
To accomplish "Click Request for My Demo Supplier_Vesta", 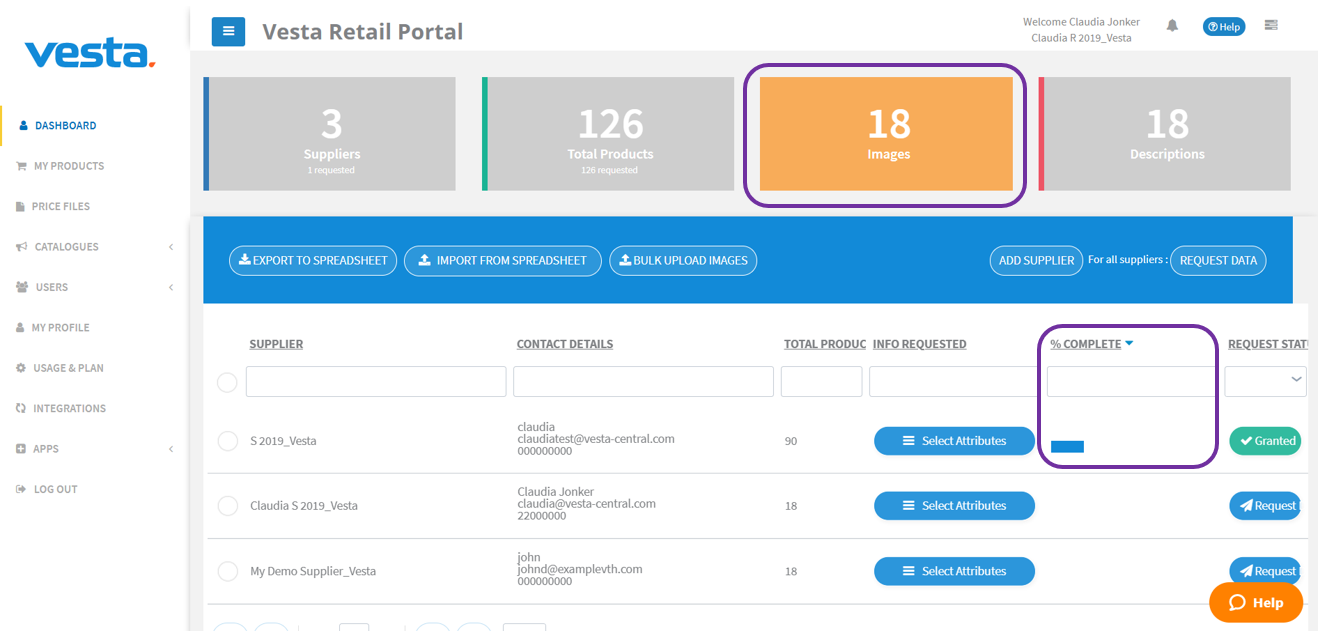I will click(x=1265, y=571).
